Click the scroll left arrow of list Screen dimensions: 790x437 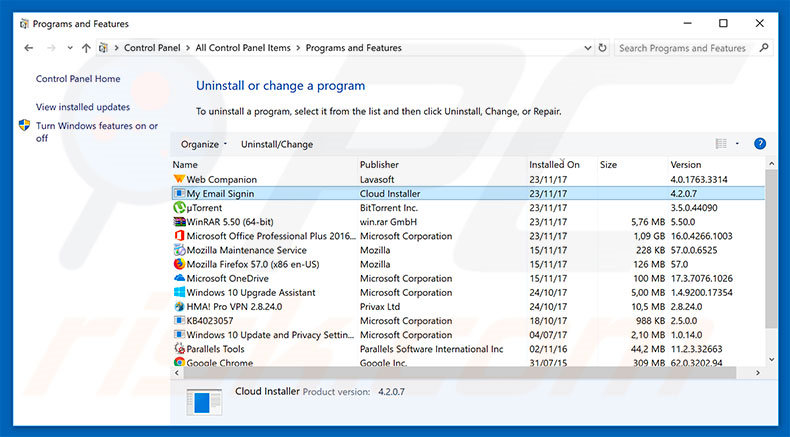click(177, 373)
